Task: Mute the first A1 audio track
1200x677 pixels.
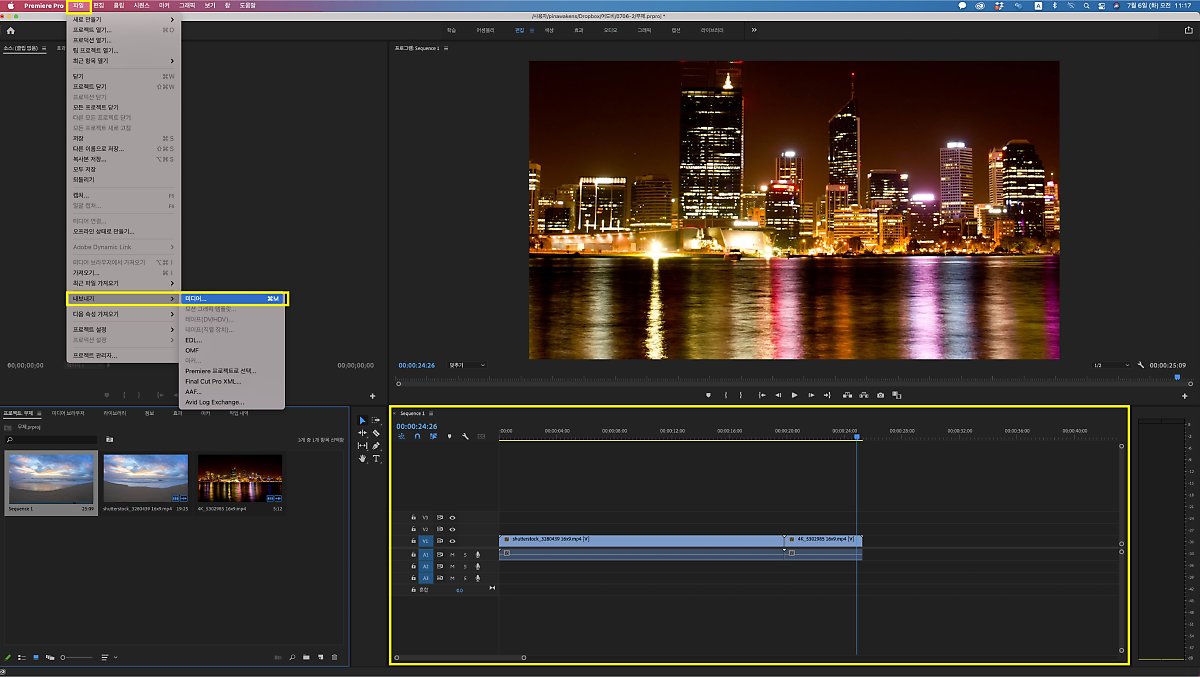Action: [452, 554]
